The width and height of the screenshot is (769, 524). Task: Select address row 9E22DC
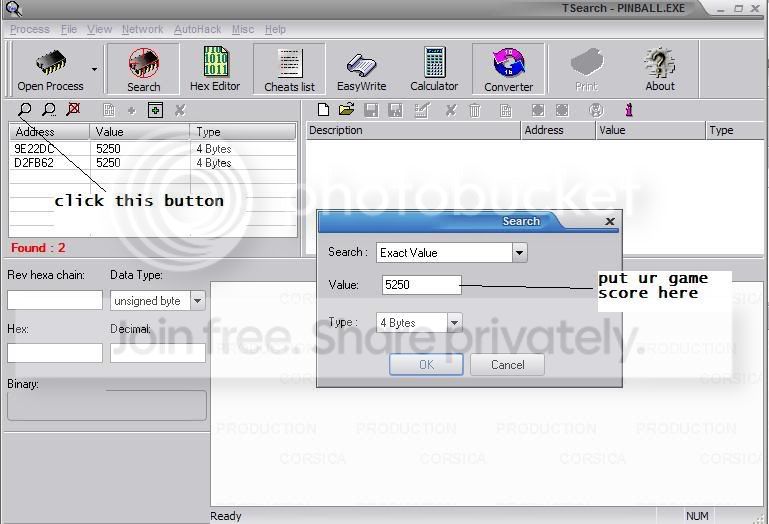[153, 149]
